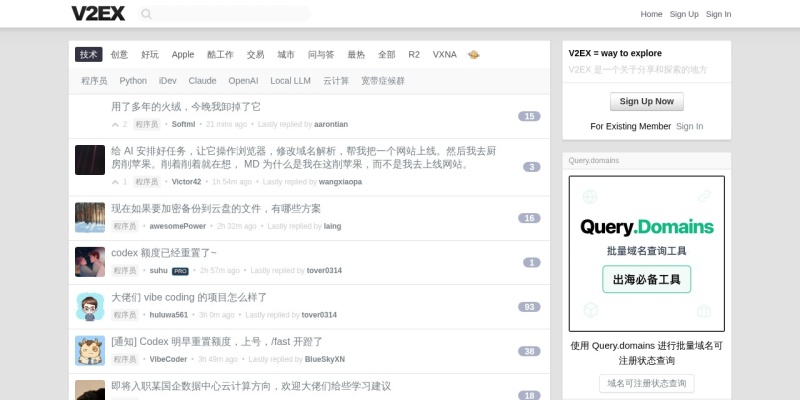Click suhu's avatar thumbnail
Viewport: 800px width, 400px height.
(90, 262)
